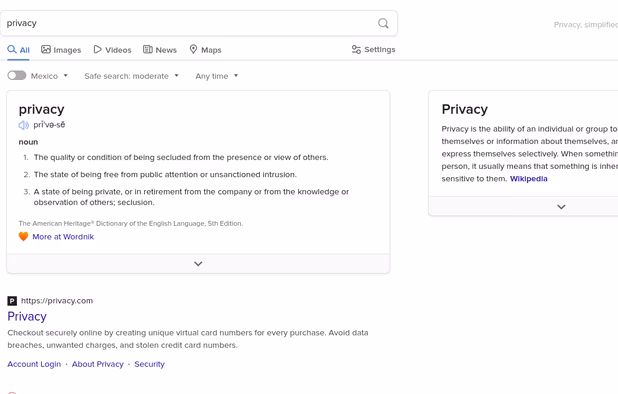Viewport: 618px width, 394px height.
Task: Play the privacy pronunciation audio
Action: tap(24, 125)
